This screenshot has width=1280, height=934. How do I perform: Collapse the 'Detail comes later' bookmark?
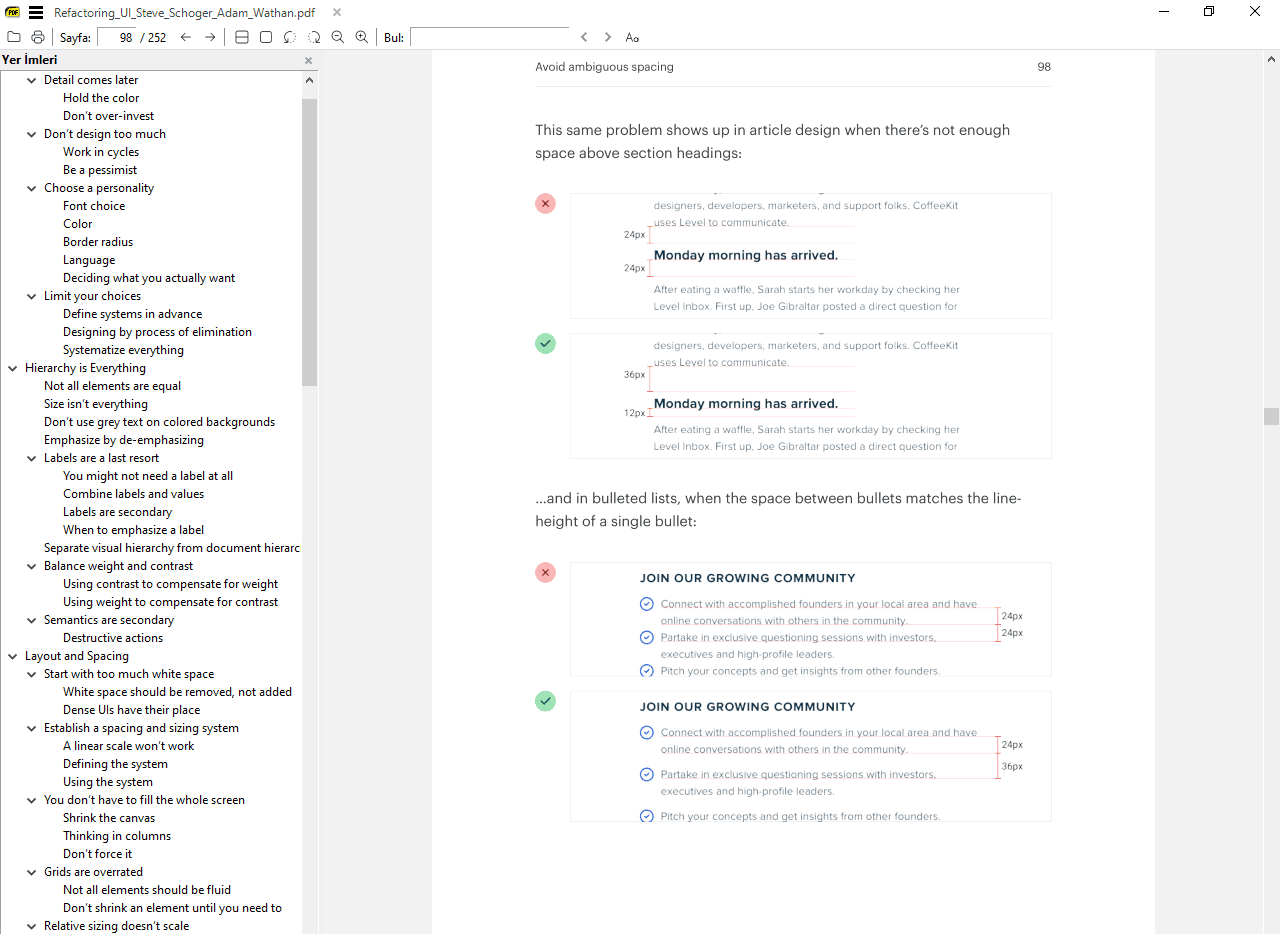[32, 80]
